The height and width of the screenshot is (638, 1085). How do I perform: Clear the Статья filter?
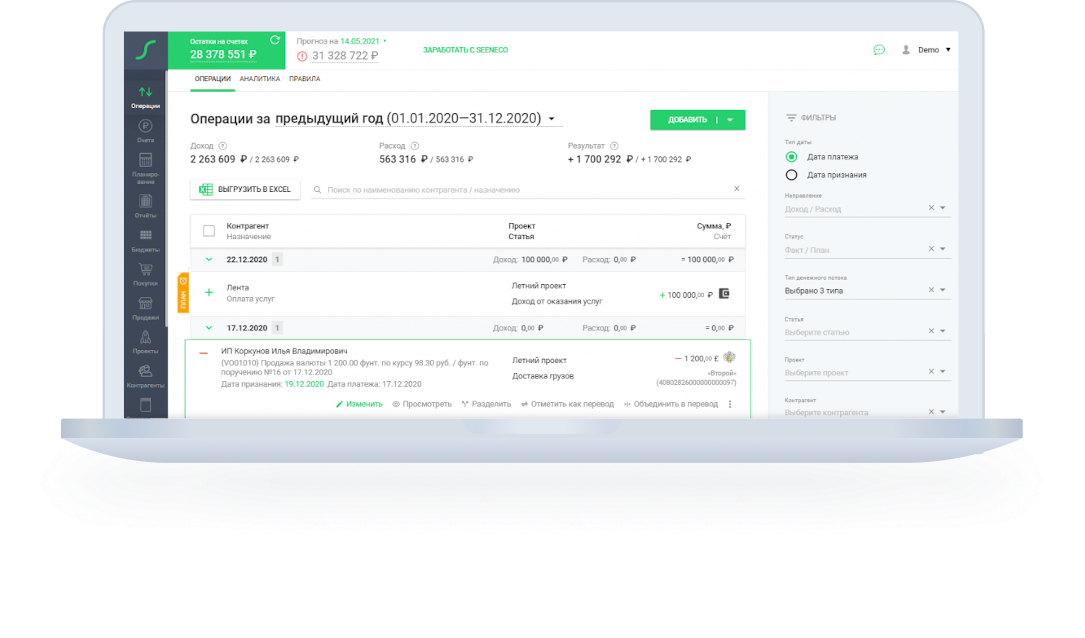(x=931, y=331)
